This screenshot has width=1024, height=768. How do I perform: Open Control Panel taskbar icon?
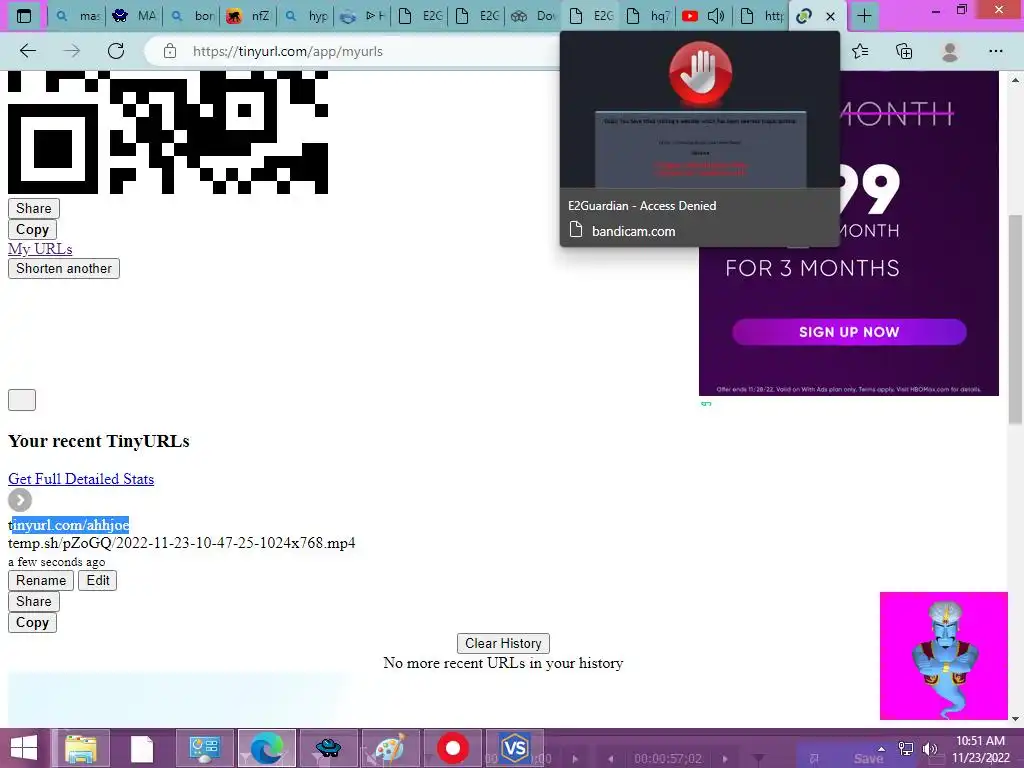pos(204,748)
